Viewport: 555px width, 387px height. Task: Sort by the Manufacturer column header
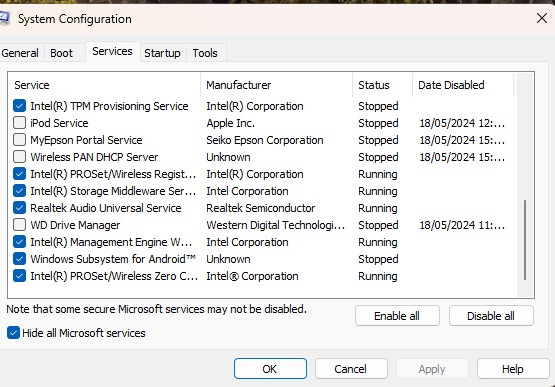[x=276, y=85]
